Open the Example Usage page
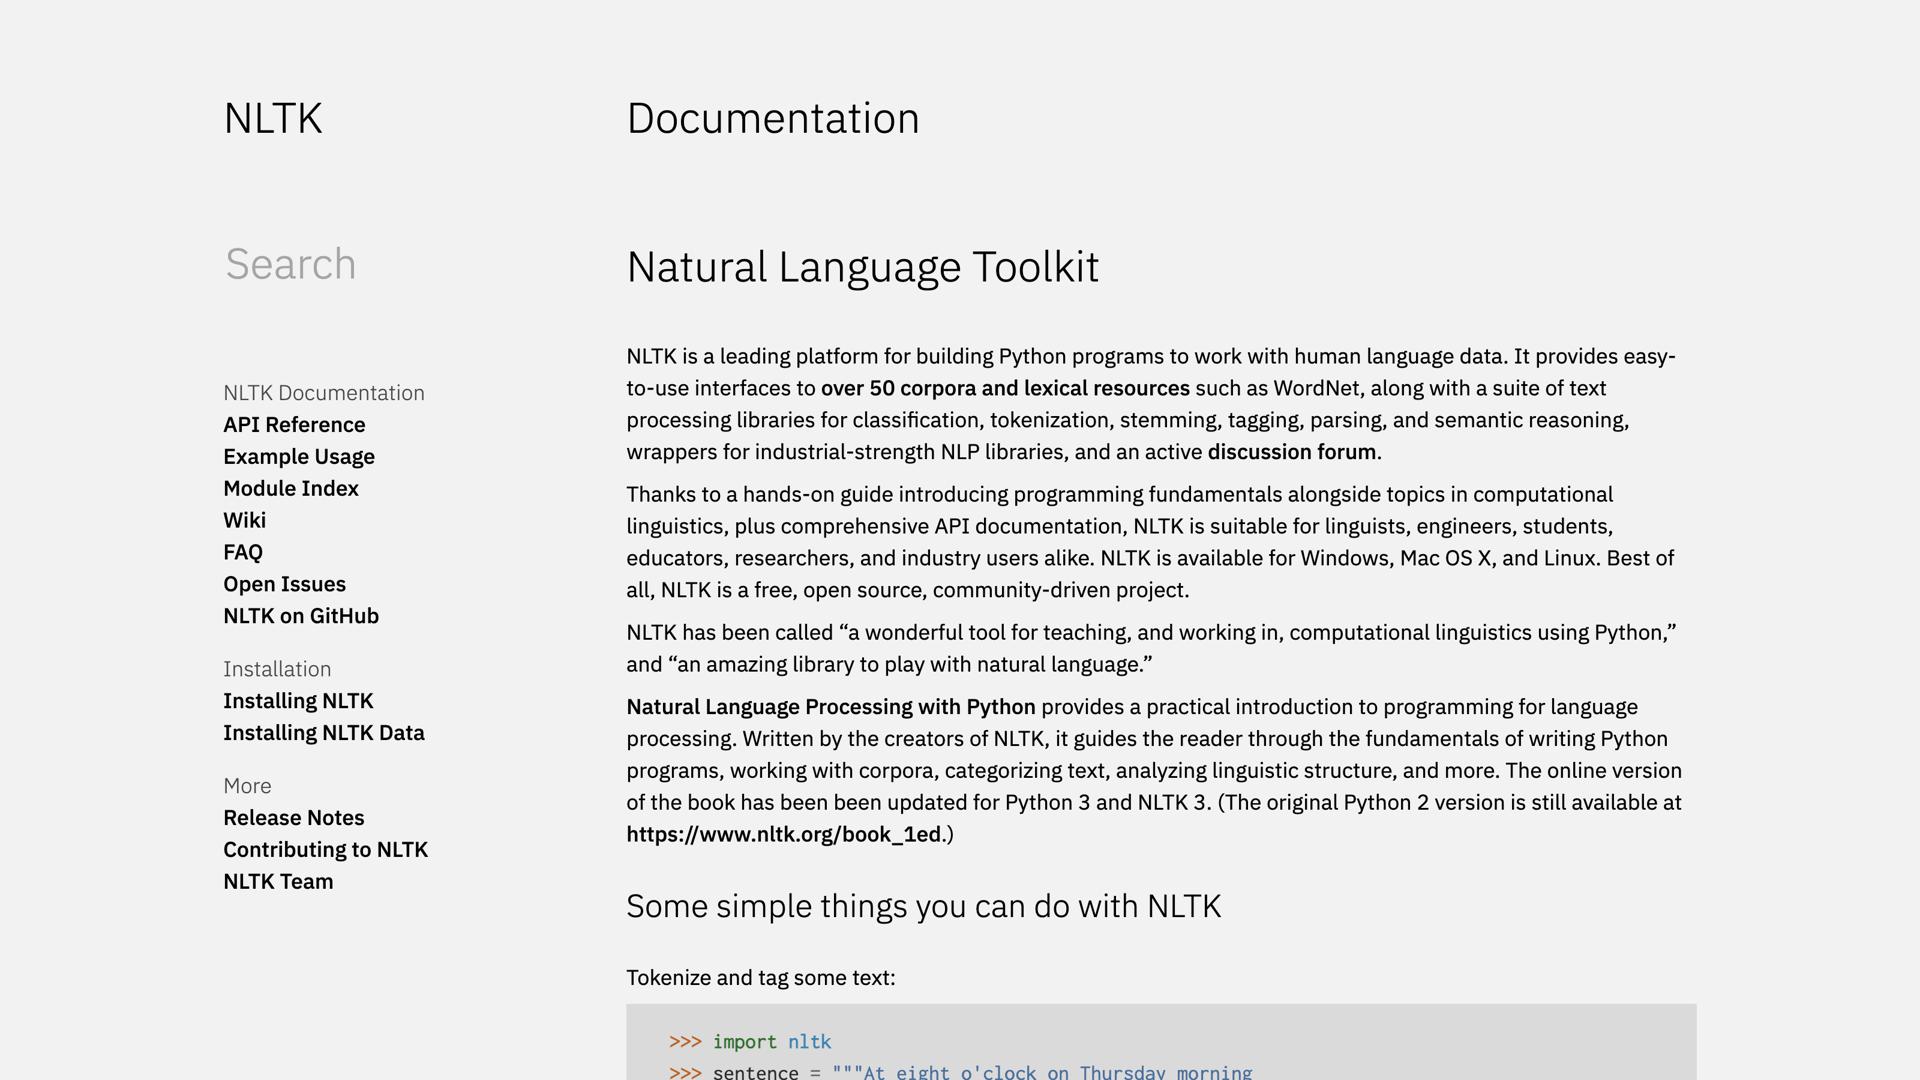The image size is (1920, 1080). coord(299,456)
